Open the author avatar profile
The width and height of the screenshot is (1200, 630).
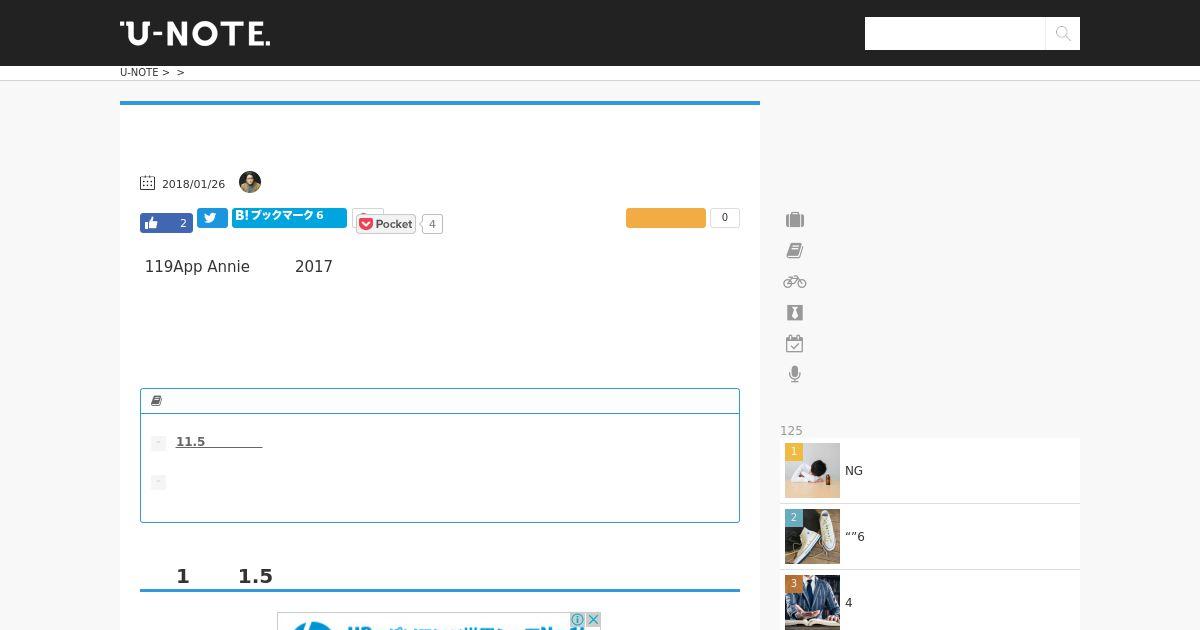250,182
